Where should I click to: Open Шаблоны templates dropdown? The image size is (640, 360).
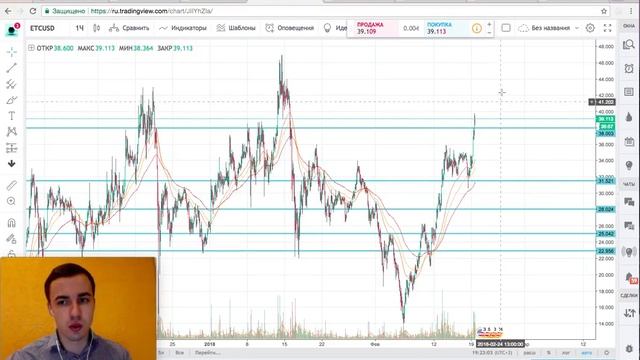click(x=236, y=28)
